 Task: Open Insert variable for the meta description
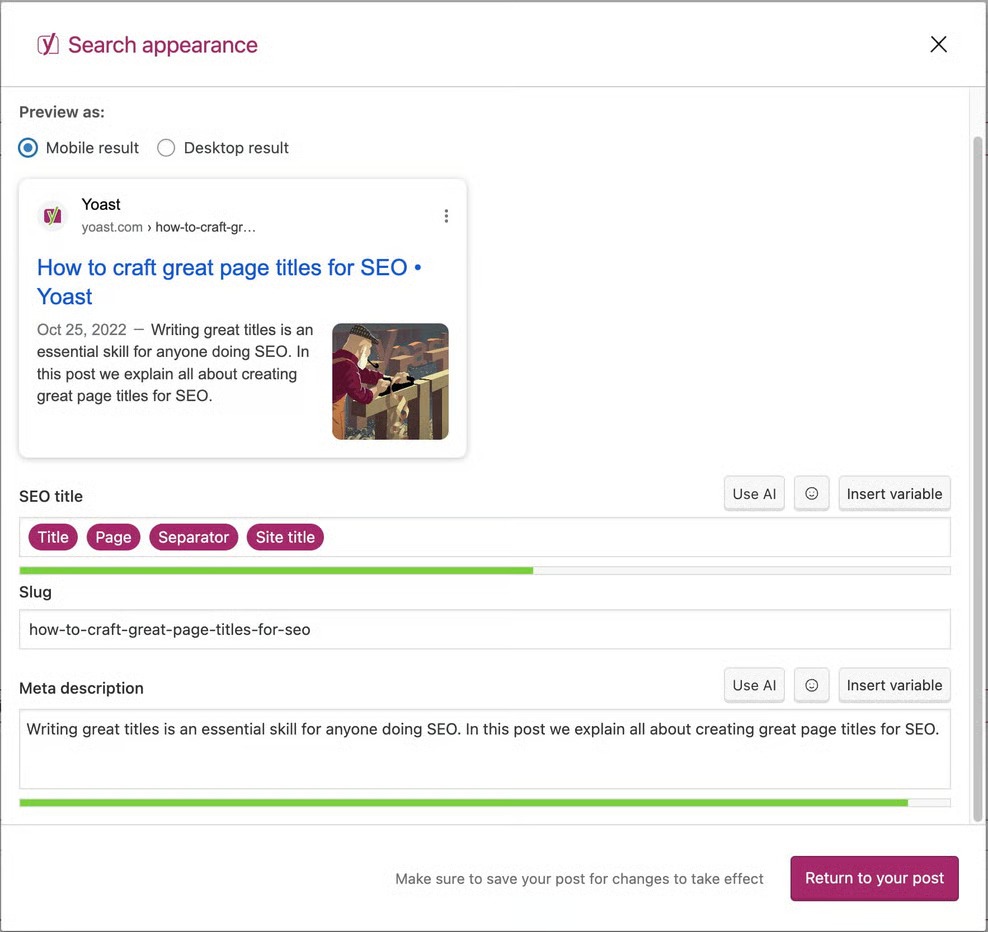[894, 685]
